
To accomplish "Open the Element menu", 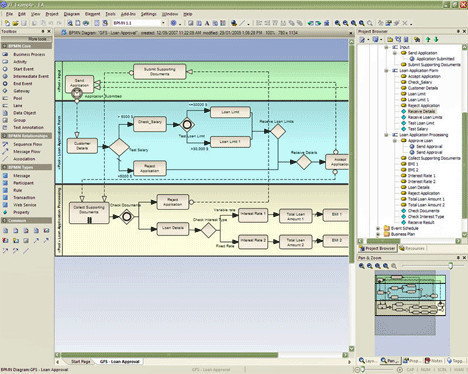I will [92, 14].
